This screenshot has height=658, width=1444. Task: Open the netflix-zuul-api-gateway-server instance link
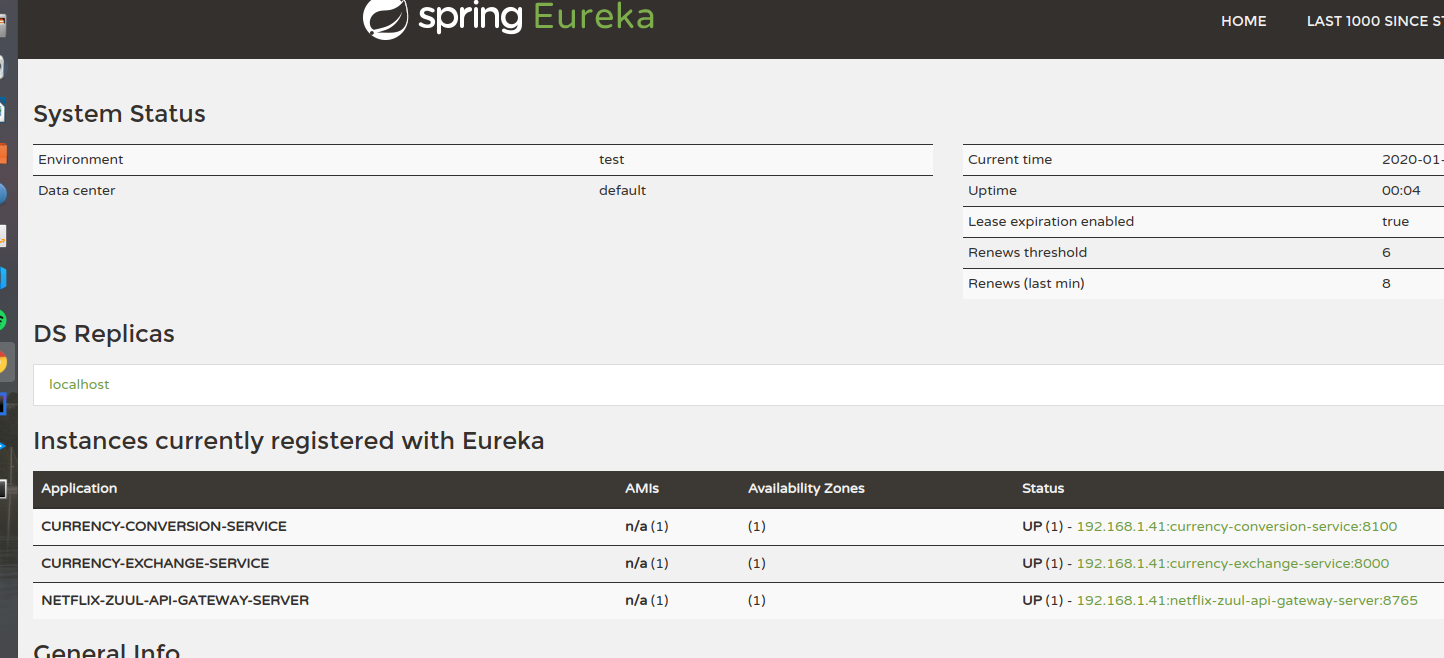1245,600
